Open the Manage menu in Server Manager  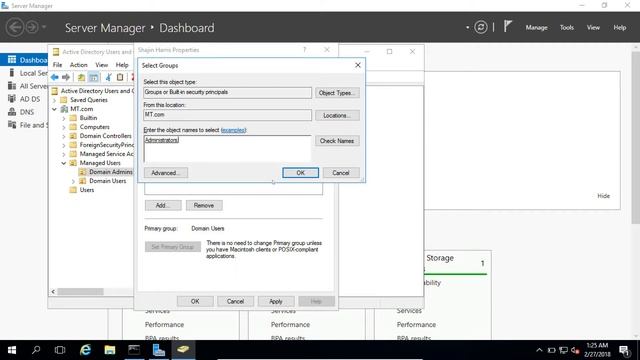click(x=536, y=27)
